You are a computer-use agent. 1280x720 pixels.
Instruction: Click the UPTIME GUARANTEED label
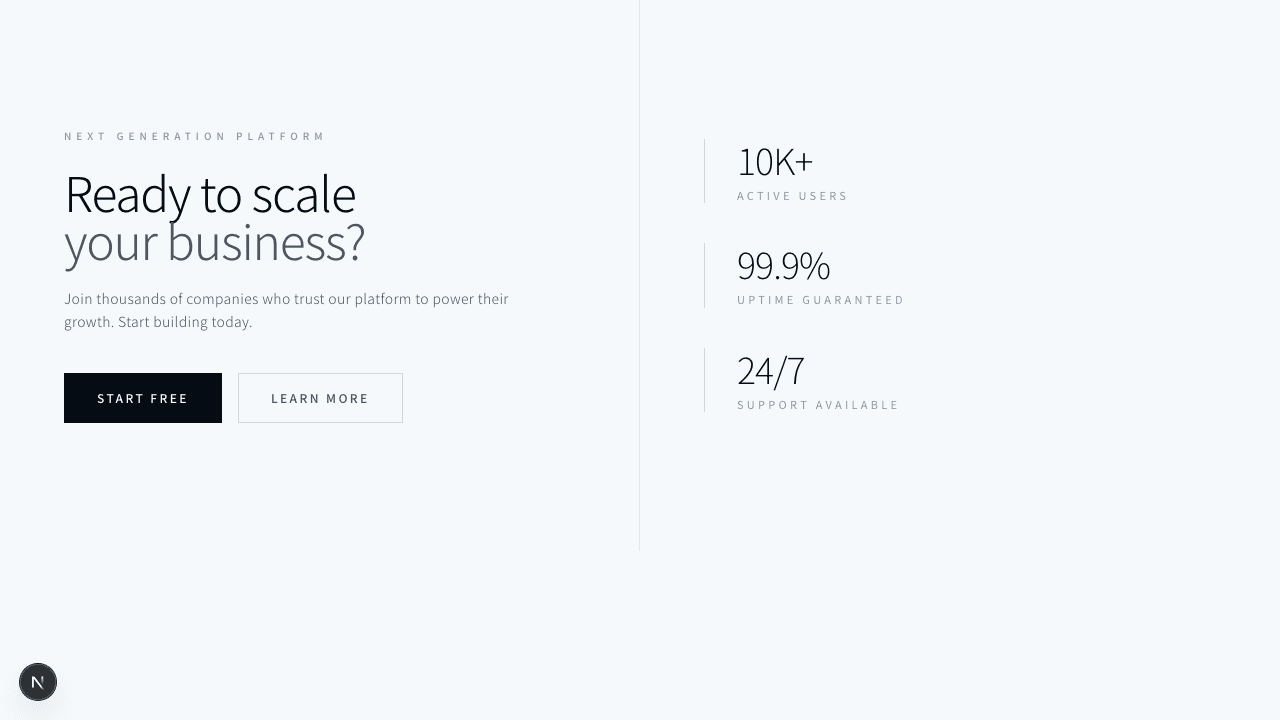coord(820,300)
